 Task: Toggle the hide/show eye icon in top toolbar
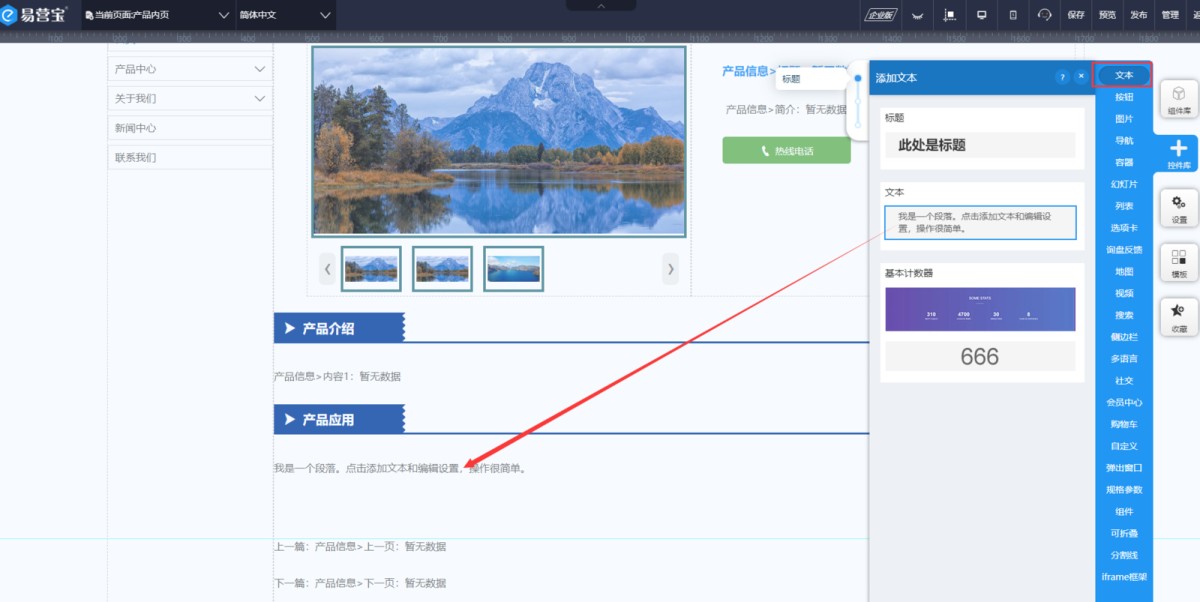pyautogui.click(x=918, y=15)
